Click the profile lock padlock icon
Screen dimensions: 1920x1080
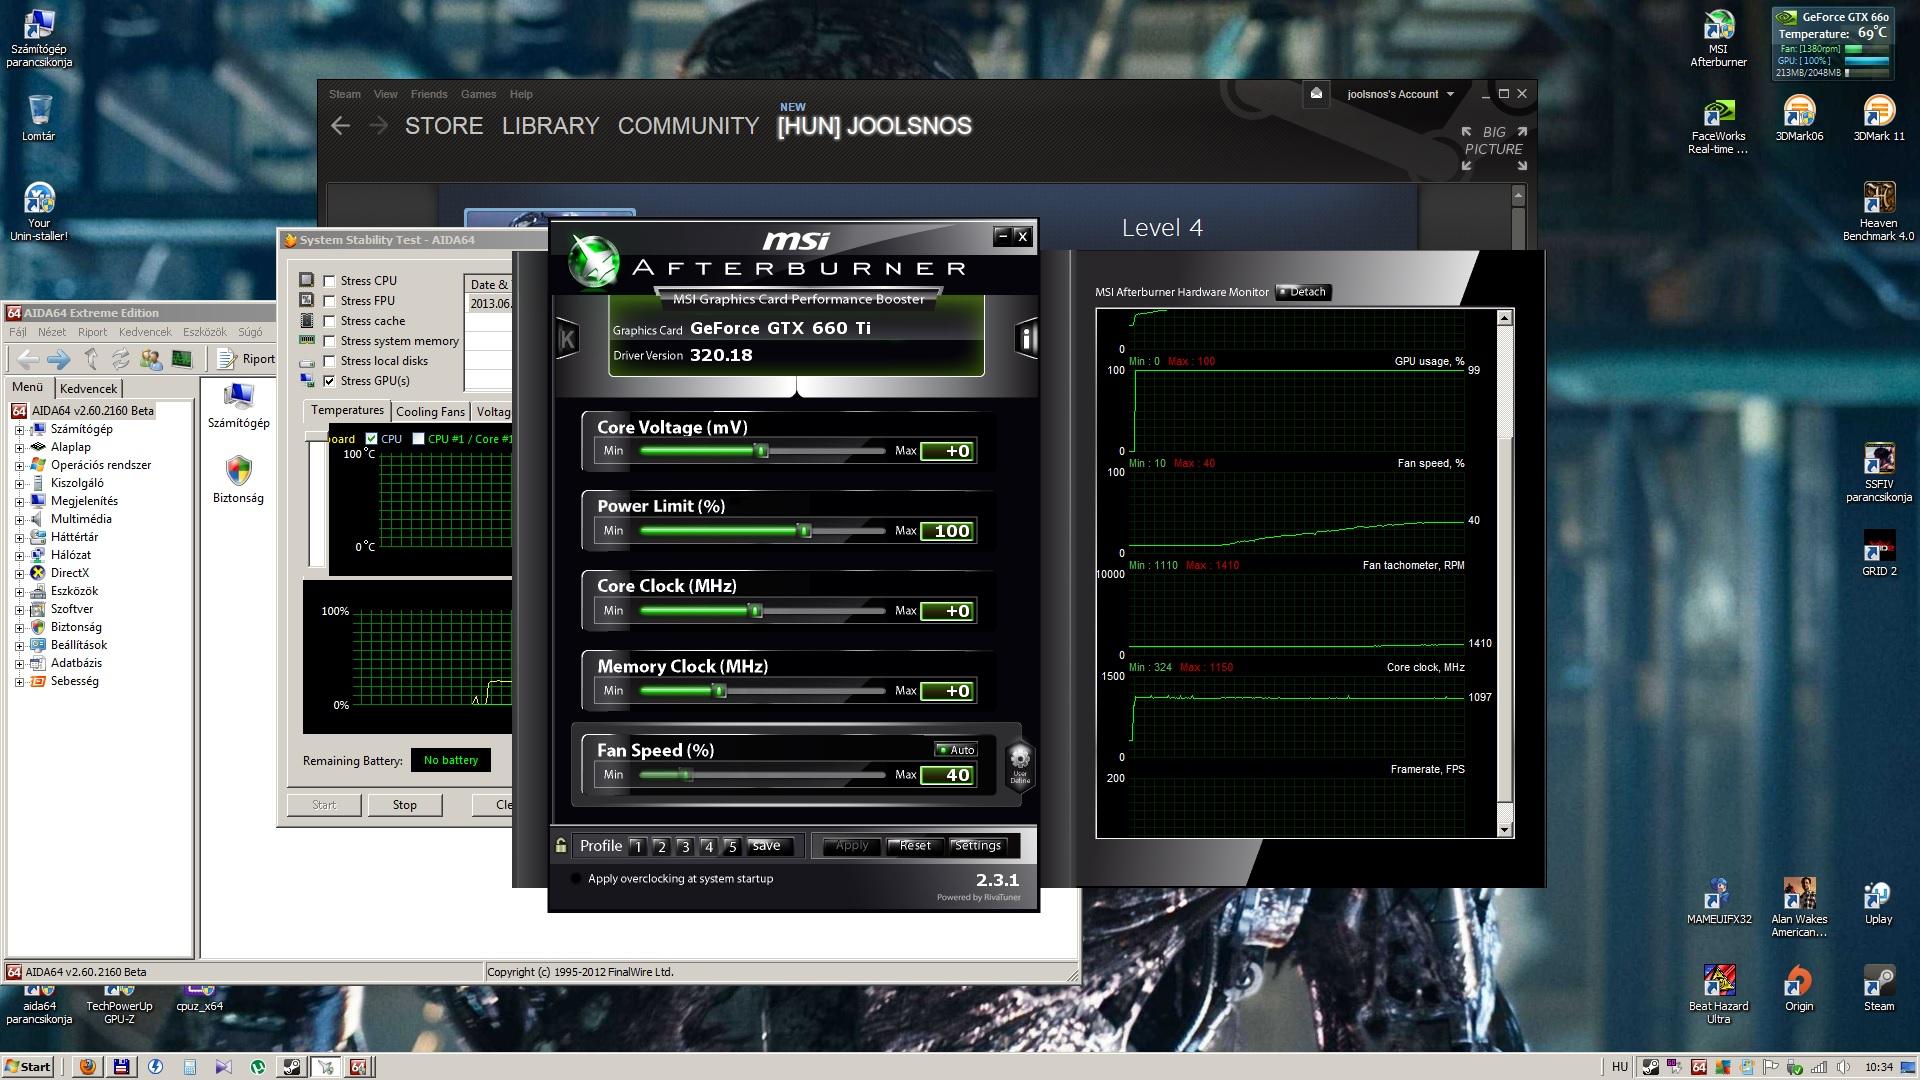pos(561,845)
